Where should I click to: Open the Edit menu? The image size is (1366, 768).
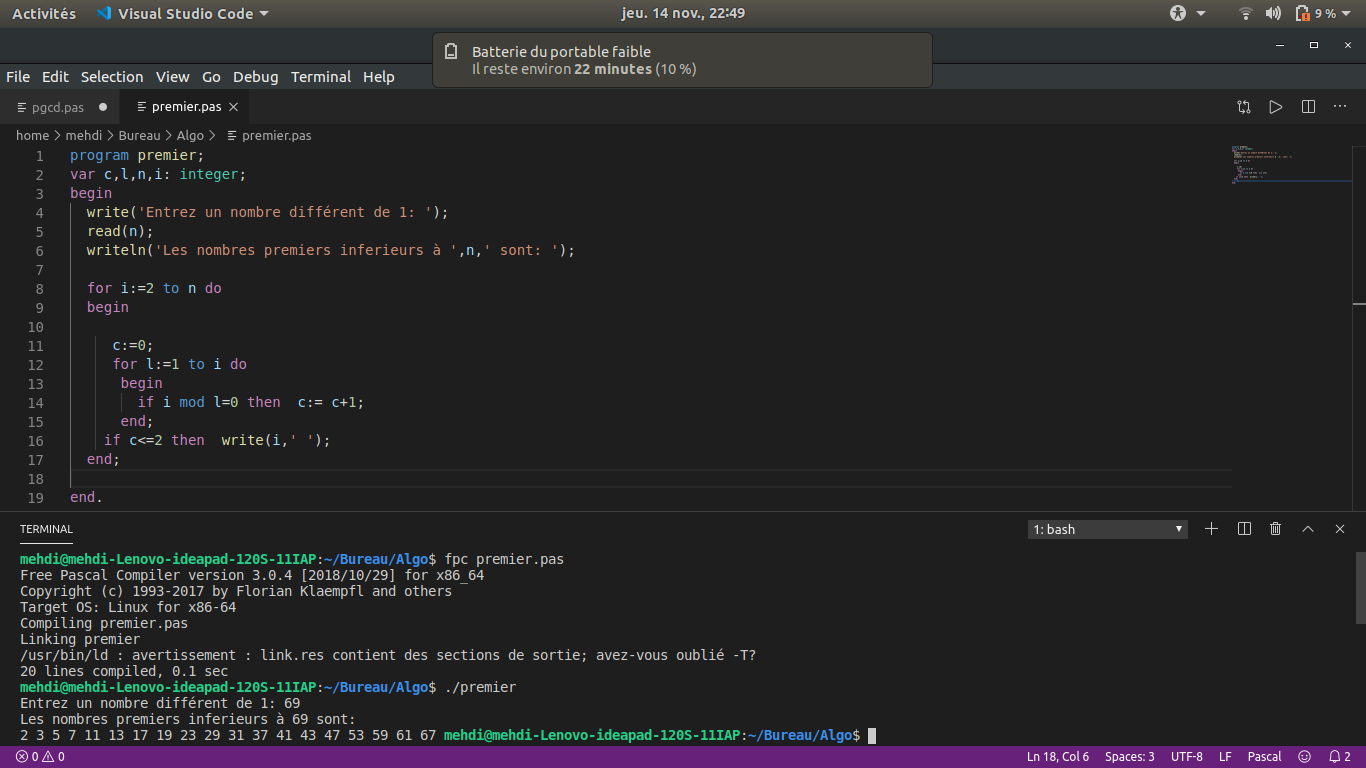point(55,77)
